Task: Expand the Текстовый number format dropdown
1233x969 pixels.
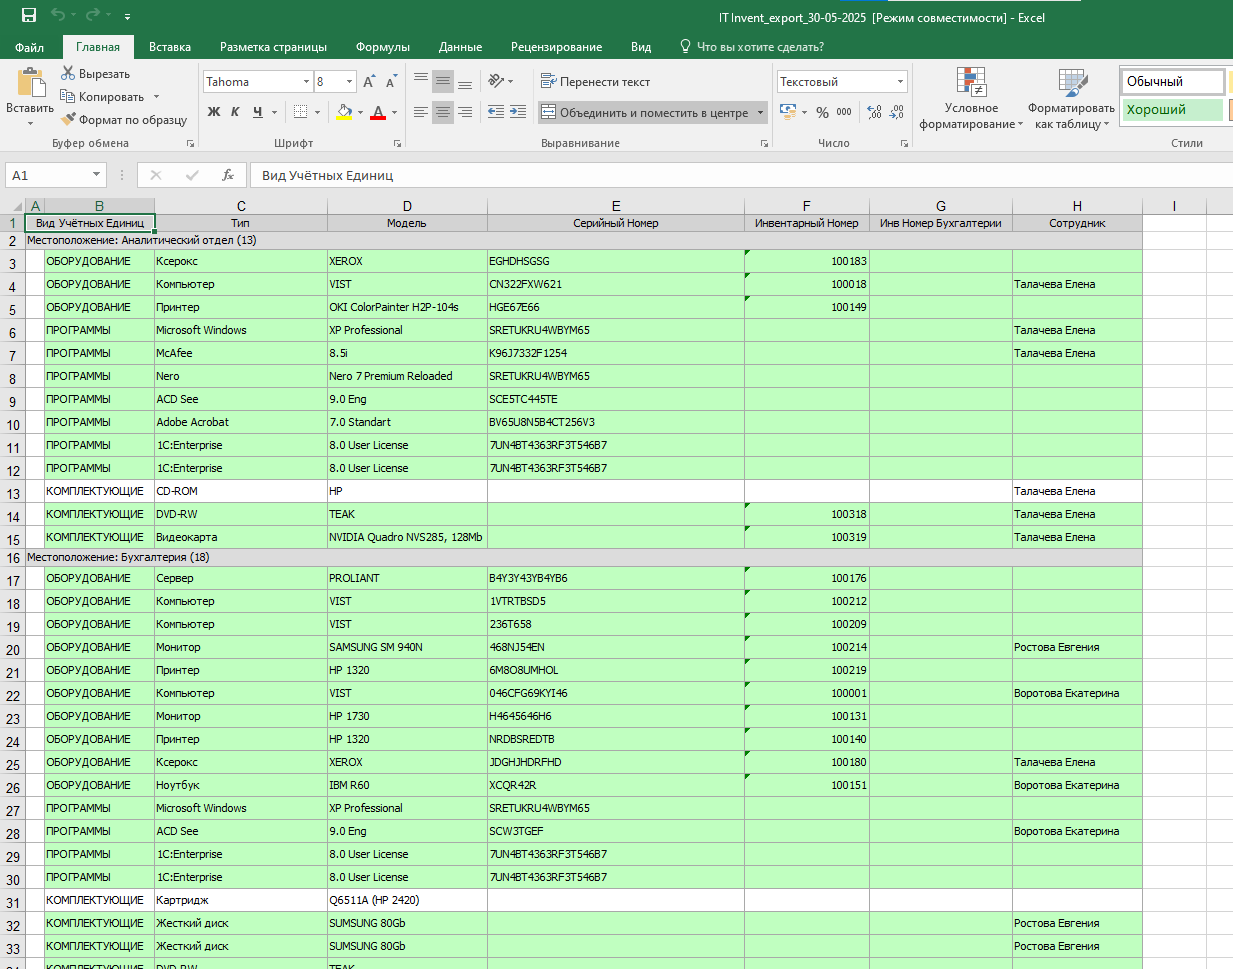Action: click(900, 82)
